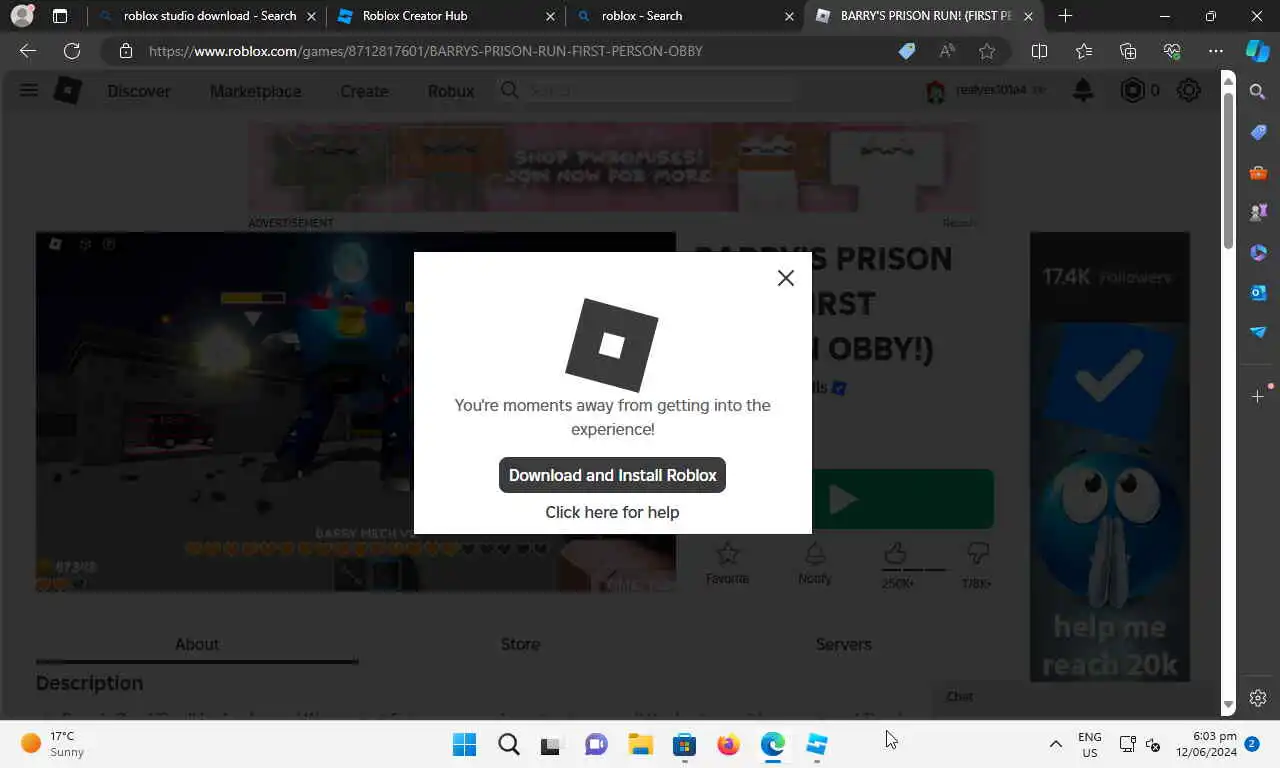Open split screen view
The height and width of the screenshot is (768, 1280).
pyautogui.click(x=1039, y=51)
